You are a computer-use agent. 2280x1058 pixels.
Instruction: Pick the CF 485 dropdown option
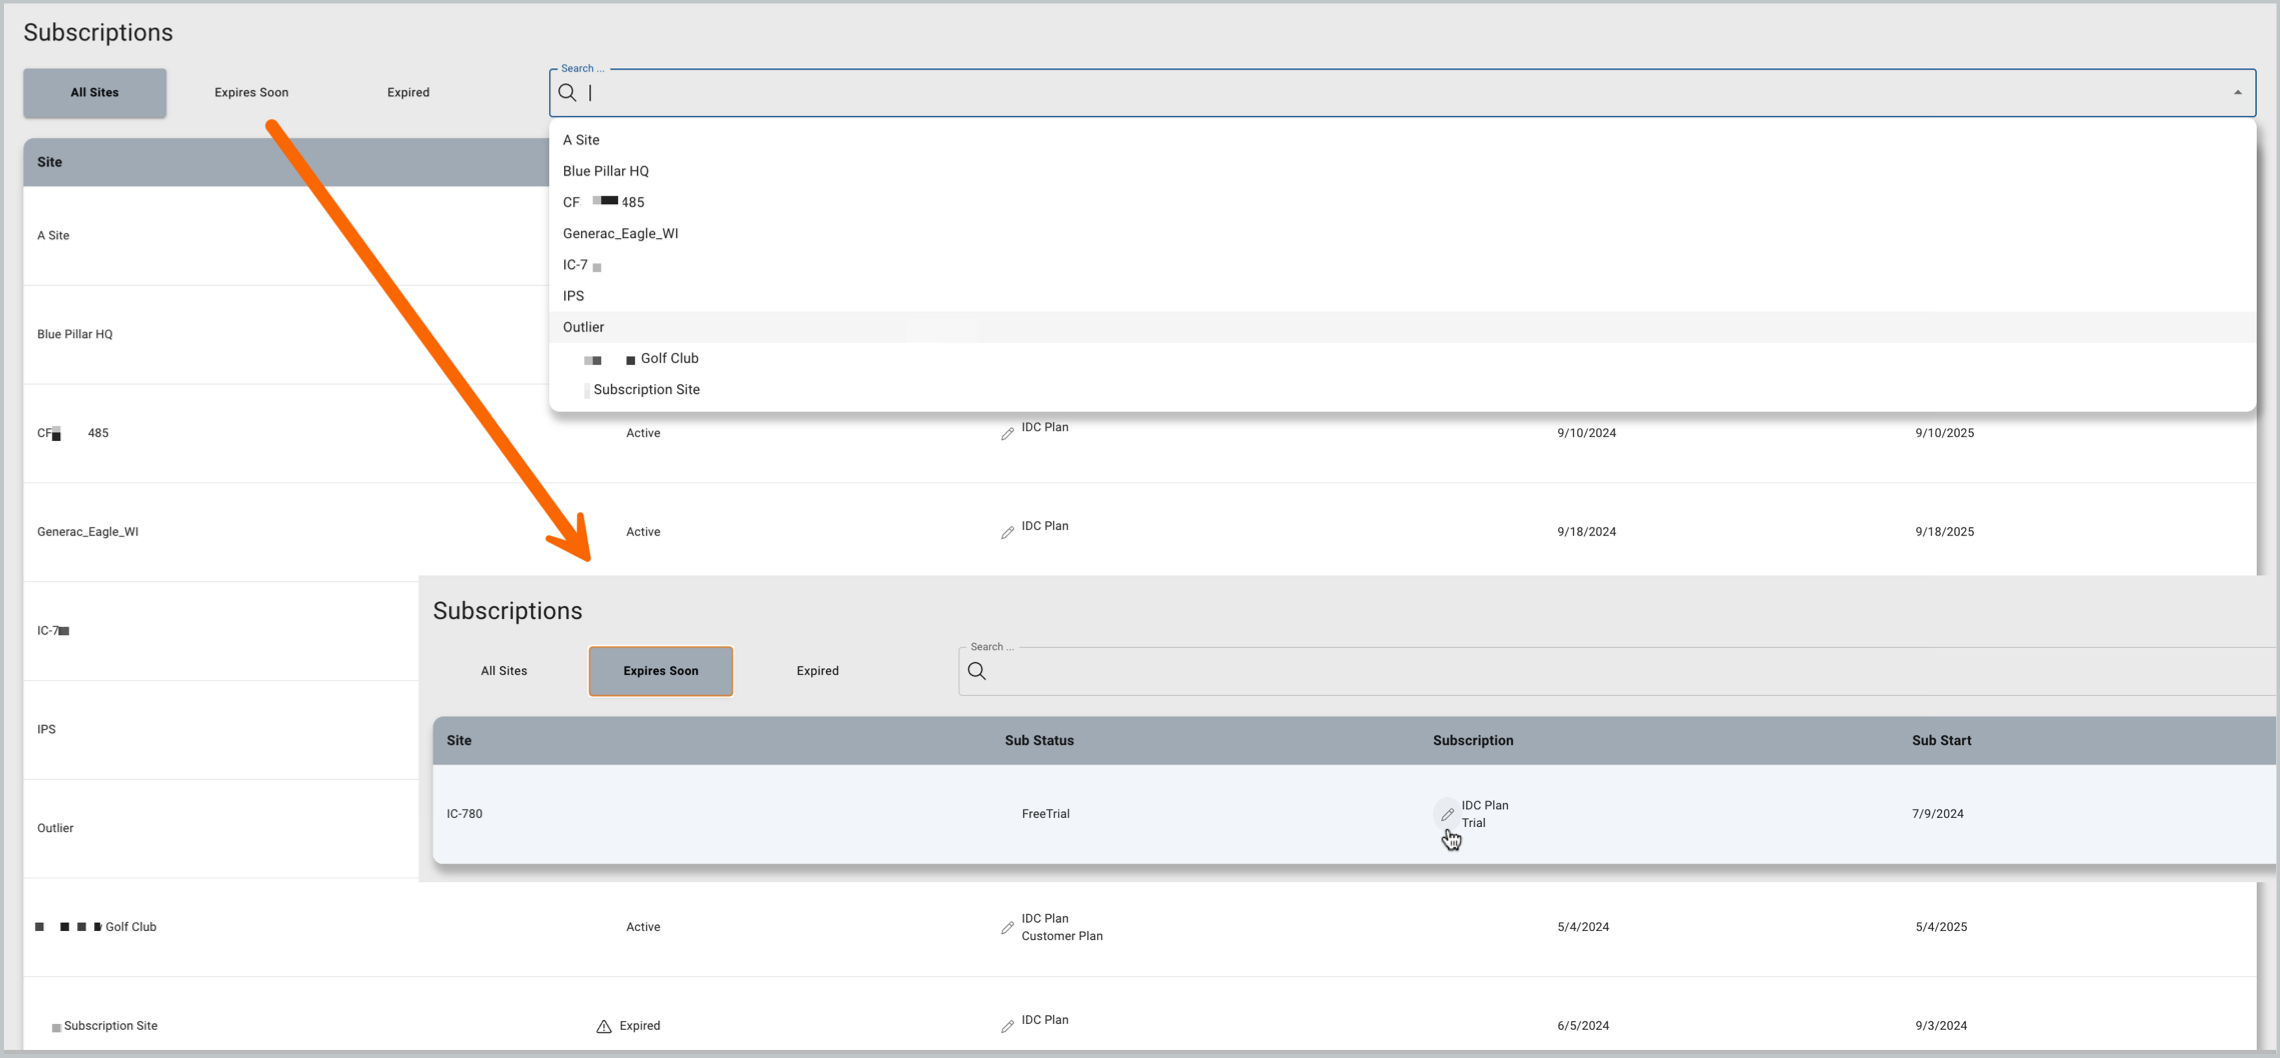coord(1402,202)
